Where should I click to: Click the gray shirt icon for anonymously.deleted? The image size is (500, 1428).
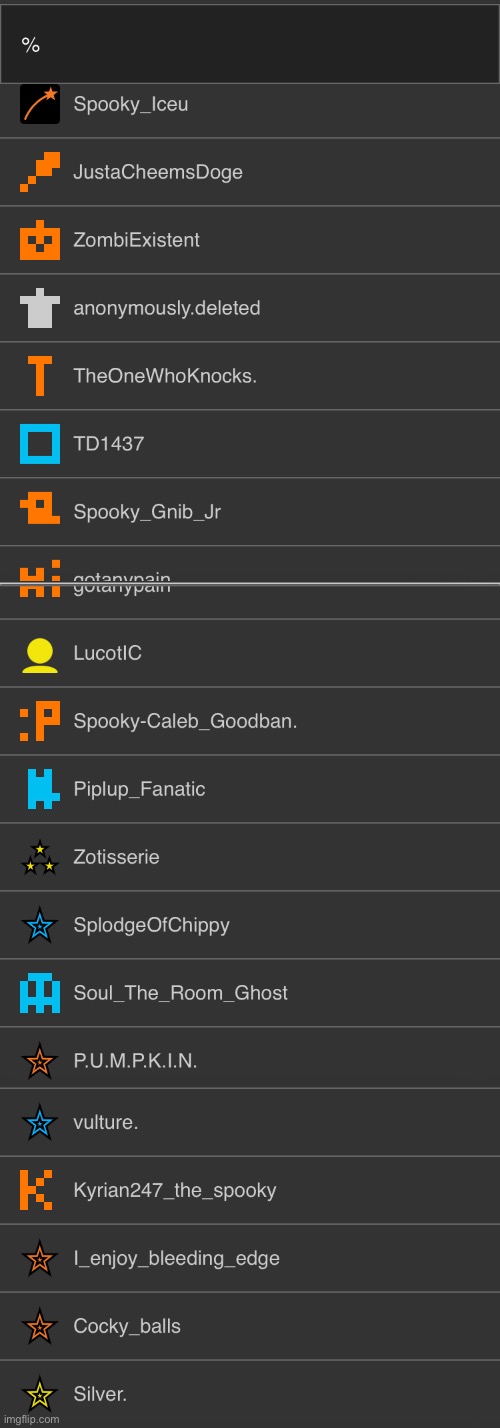40,308
